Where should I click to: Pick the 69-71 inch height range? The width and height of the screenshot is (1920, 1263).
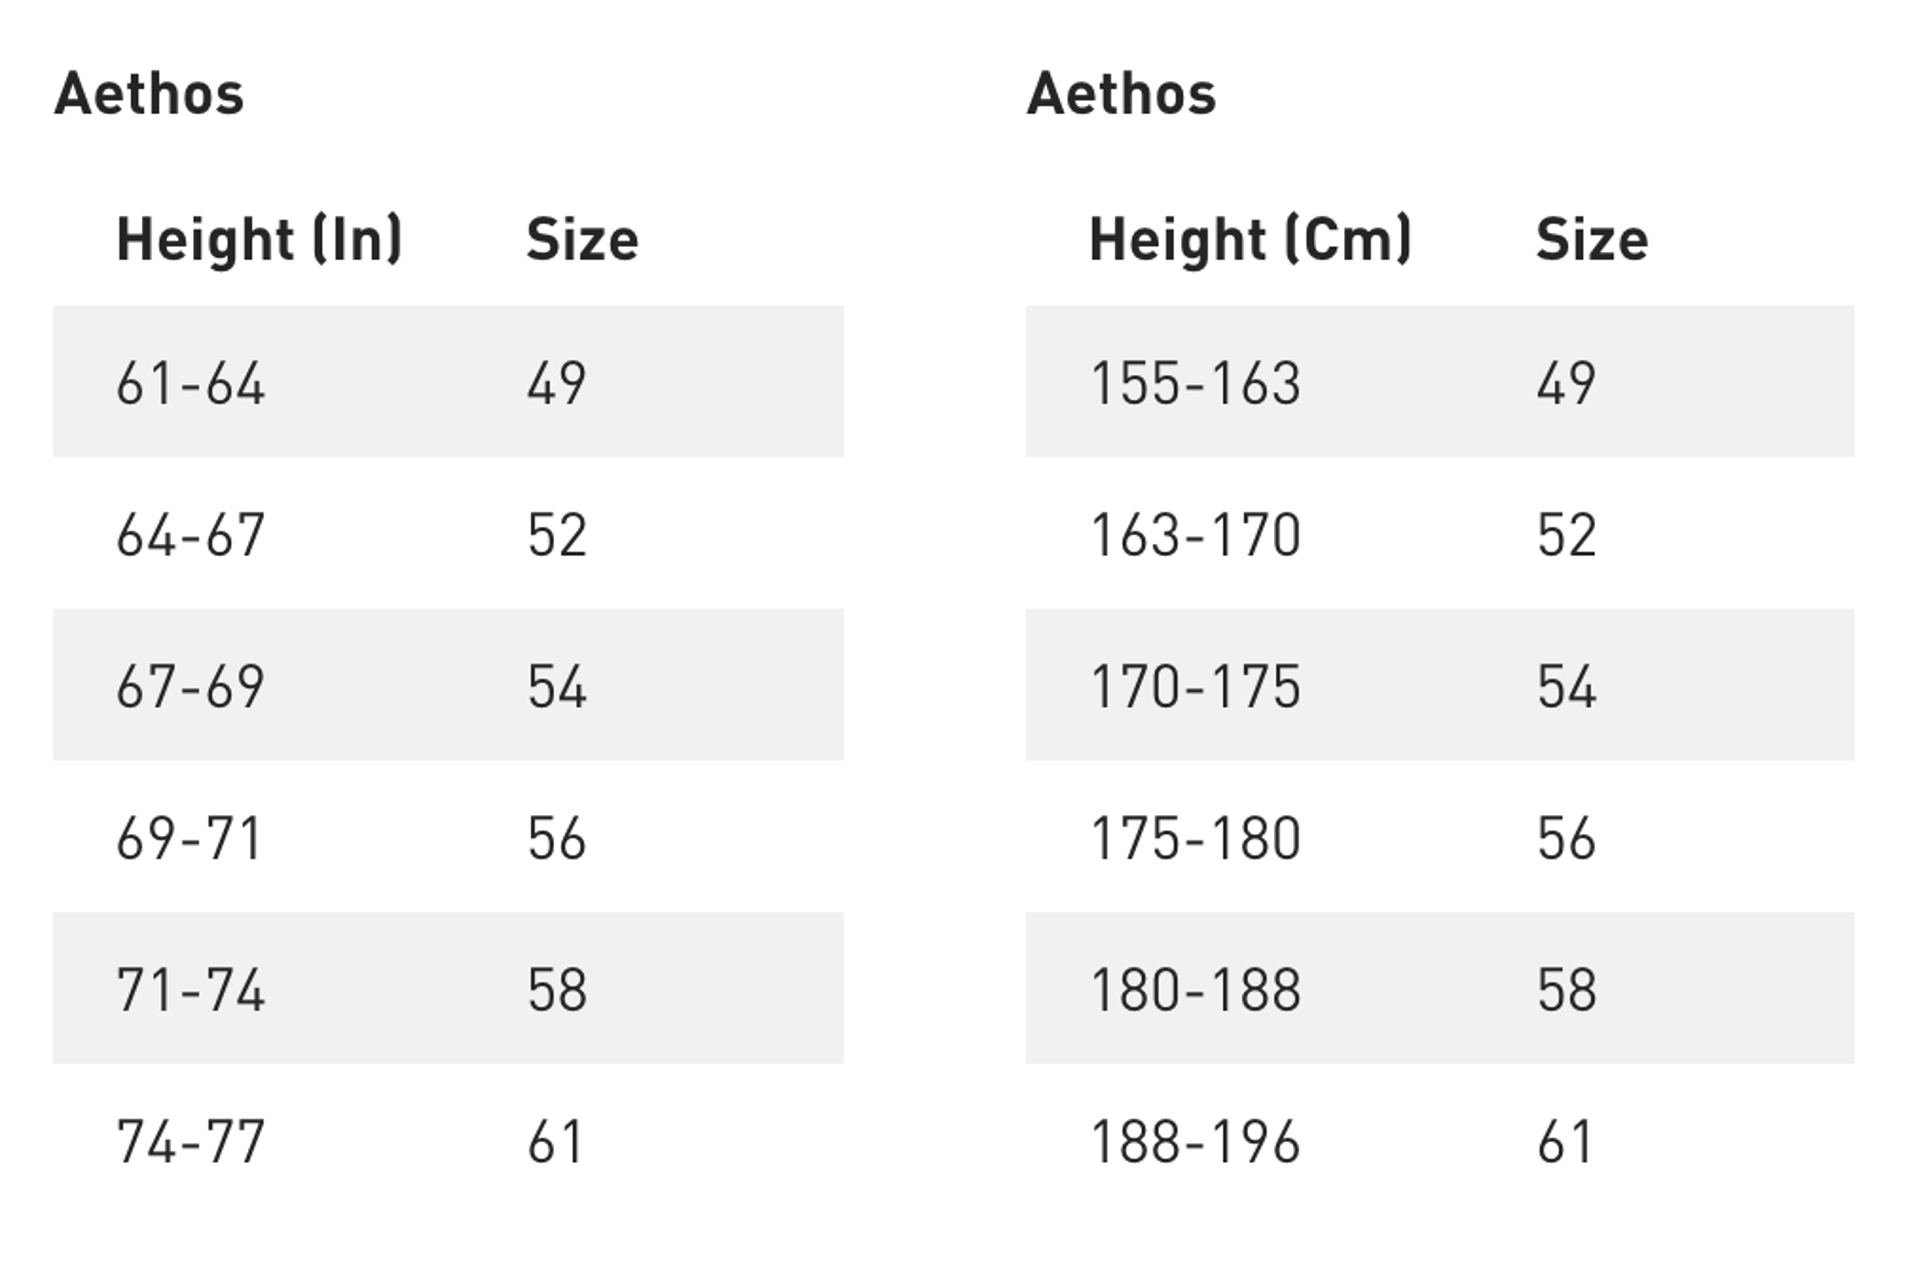tap(189, 838)
